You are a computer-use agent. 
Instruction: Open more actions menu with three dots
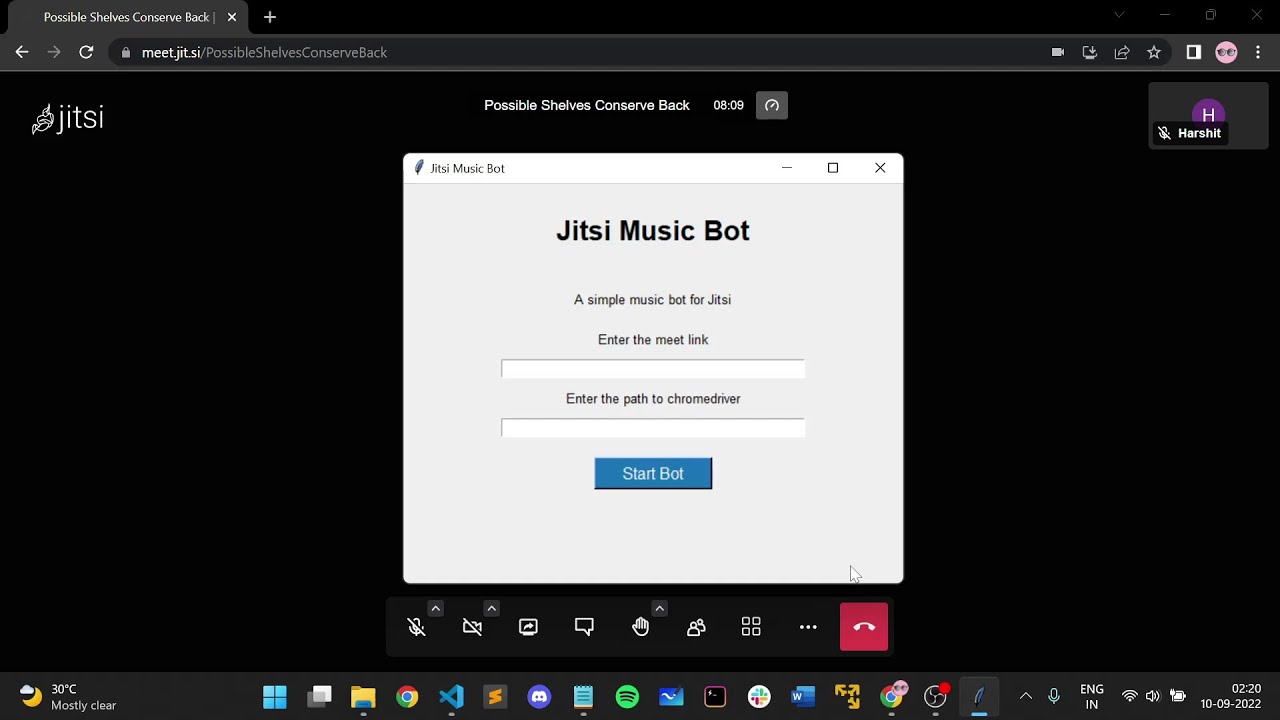click(808, 627)
